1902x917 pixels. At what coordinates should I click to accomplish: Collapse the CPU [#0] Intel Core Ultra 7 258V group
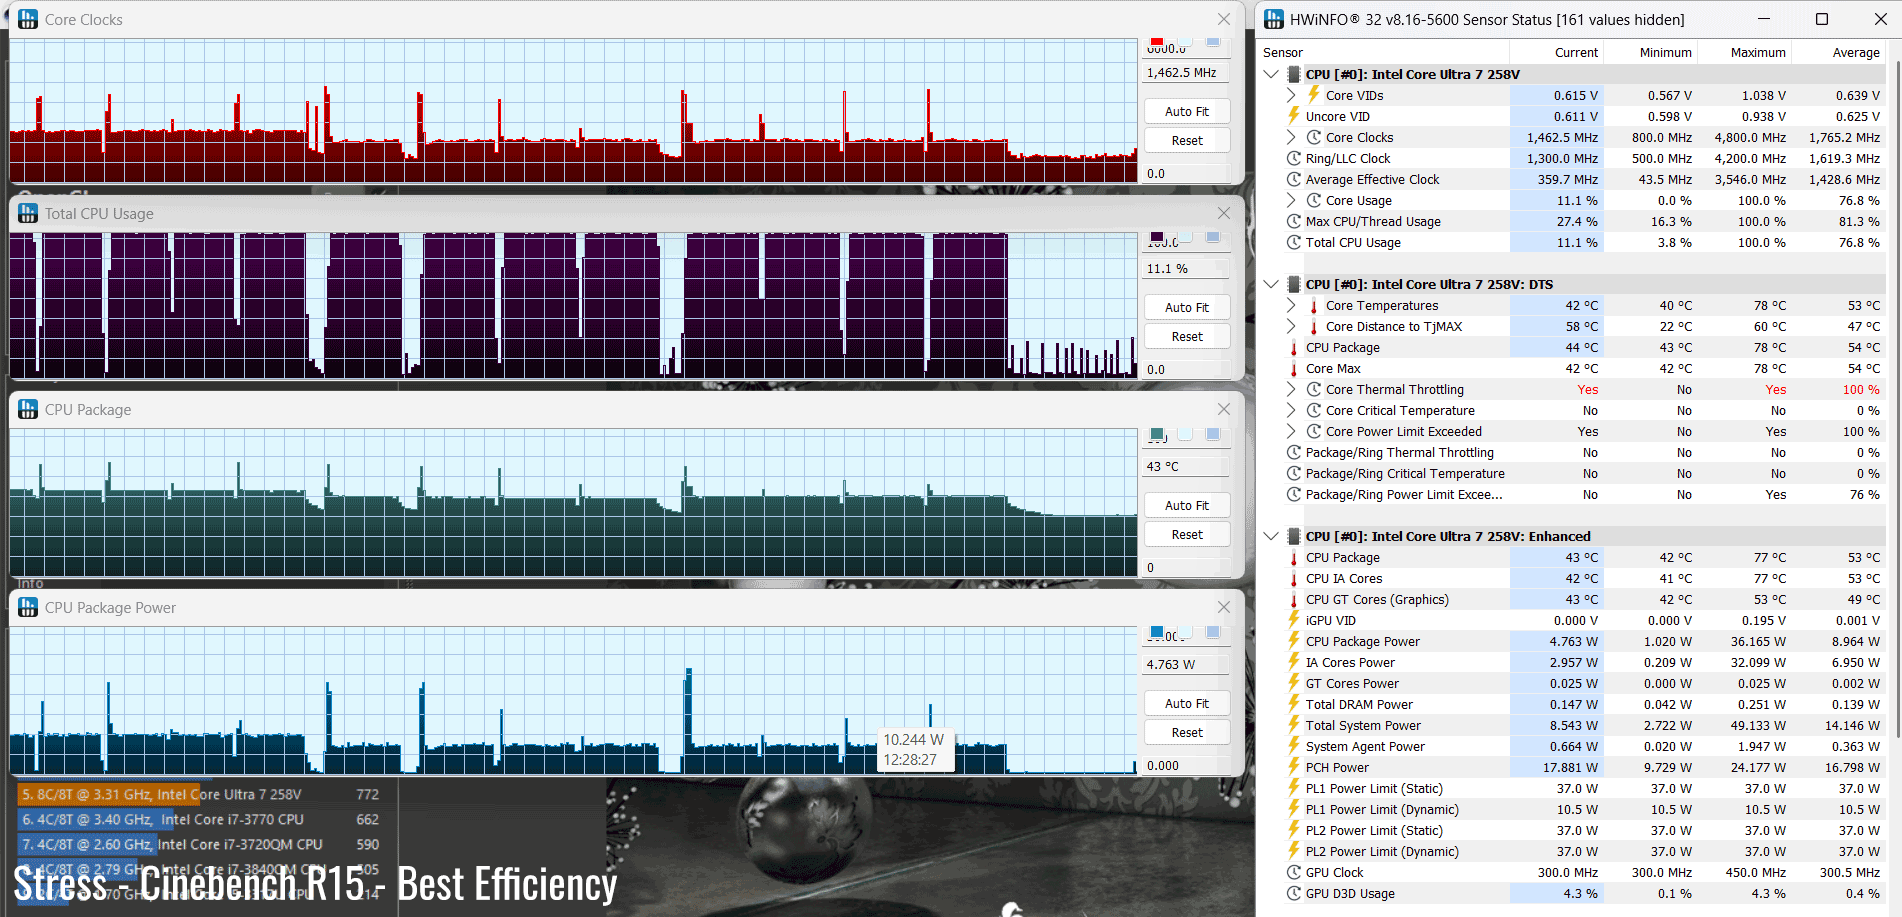tap(1271, 74)
